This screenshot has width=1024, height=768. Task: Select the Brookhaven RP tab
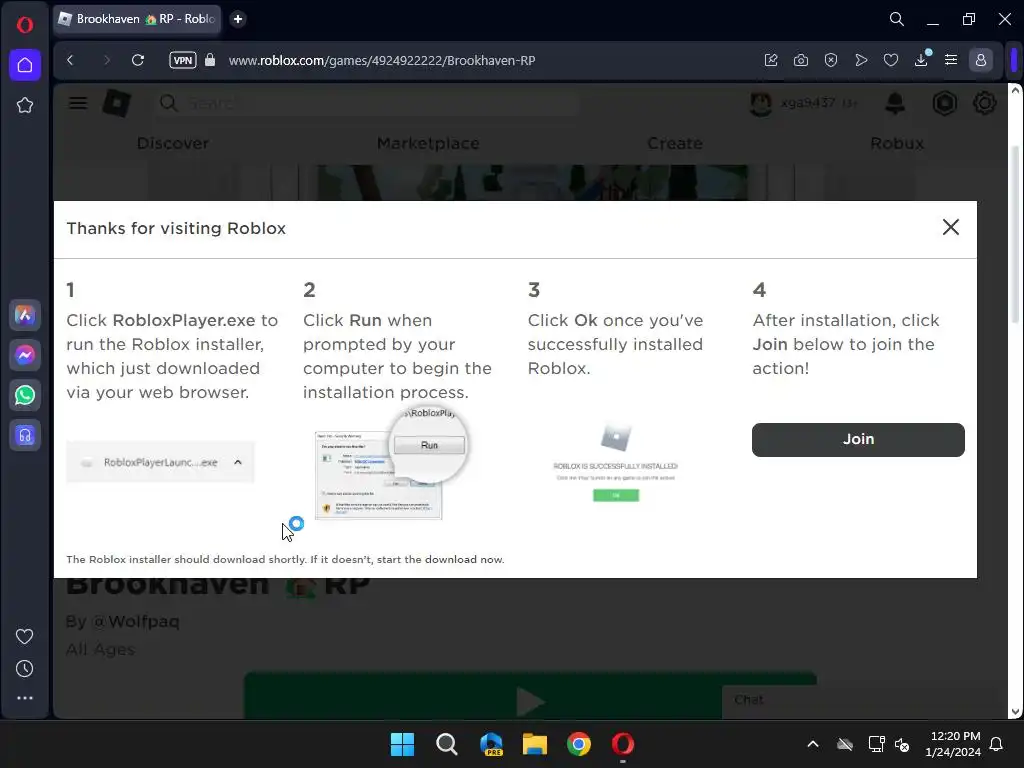(x=137, y=19)
